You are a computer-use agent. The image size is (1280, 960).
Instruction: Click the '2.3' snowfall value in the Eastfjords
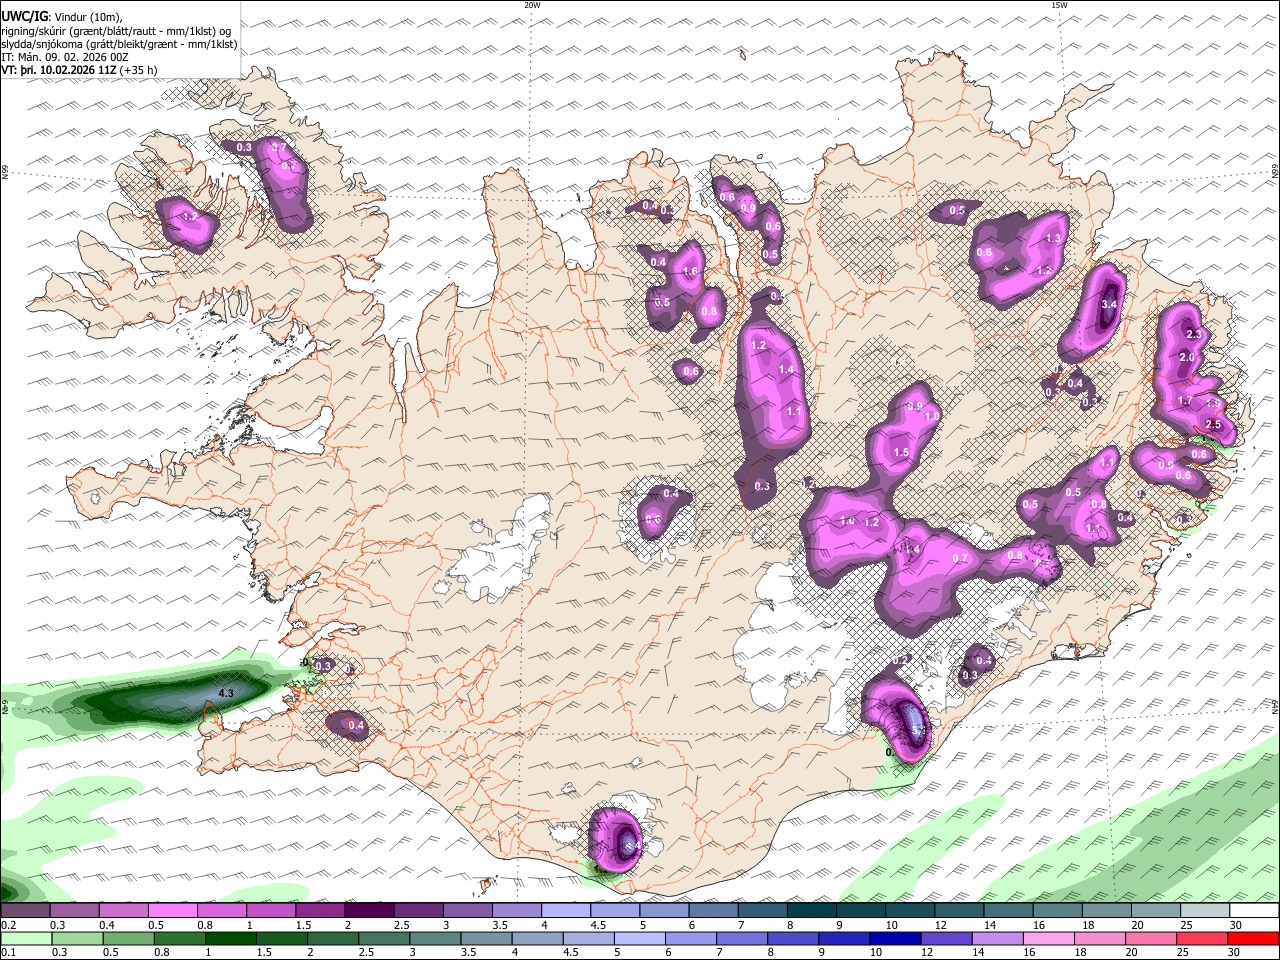(1193, 334)
